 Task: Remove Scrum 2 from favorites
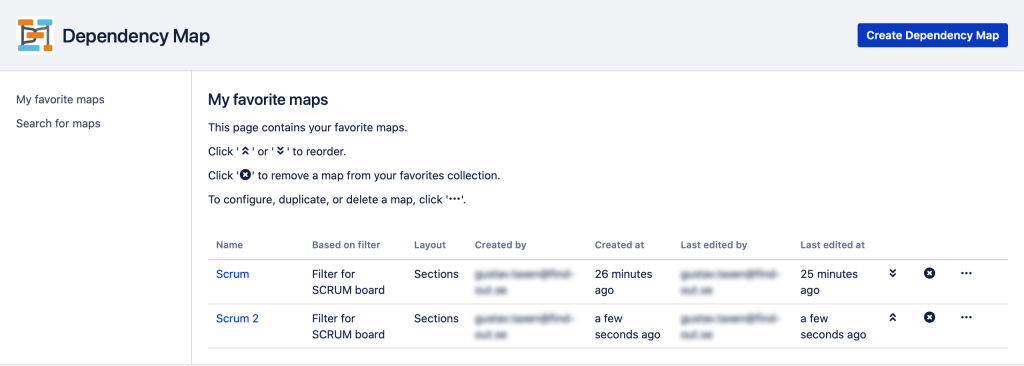[929, 317]
